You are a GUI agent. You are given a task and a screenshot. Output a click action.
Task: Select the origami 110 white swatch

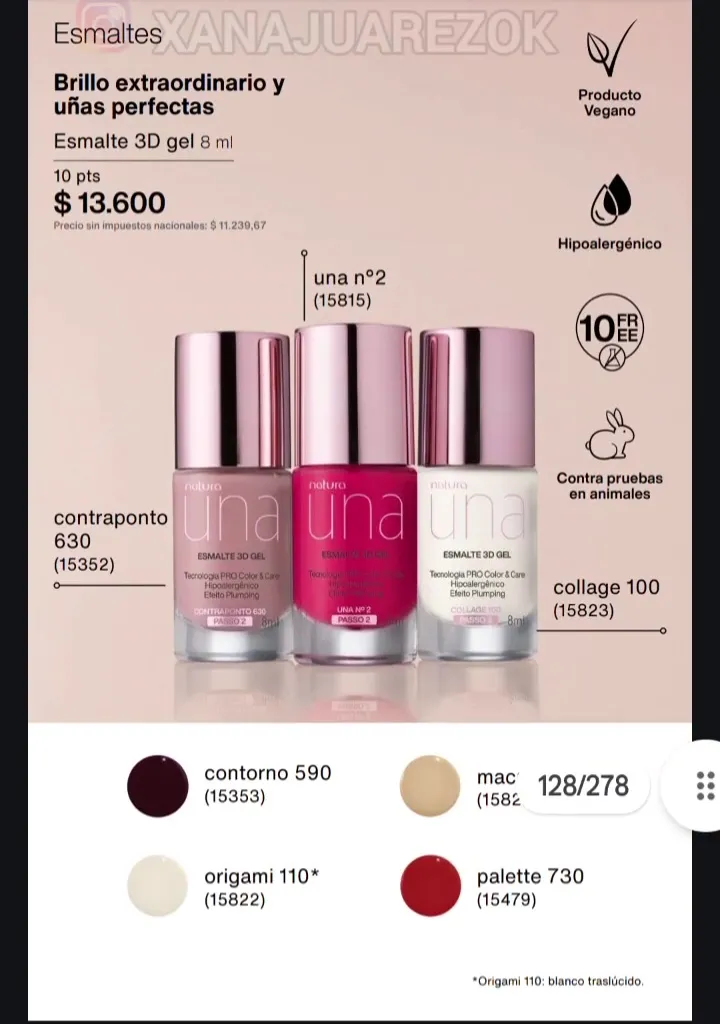click(157, 886)
